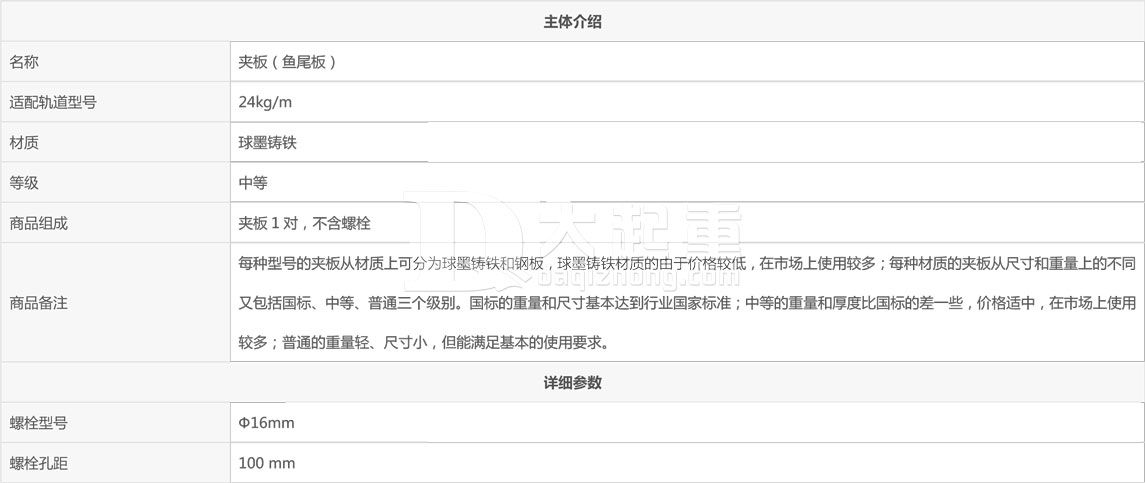This screenshot has width=1145, height=483.
Task: Select the 24kg/m value
Action: (x=265, y=102)
